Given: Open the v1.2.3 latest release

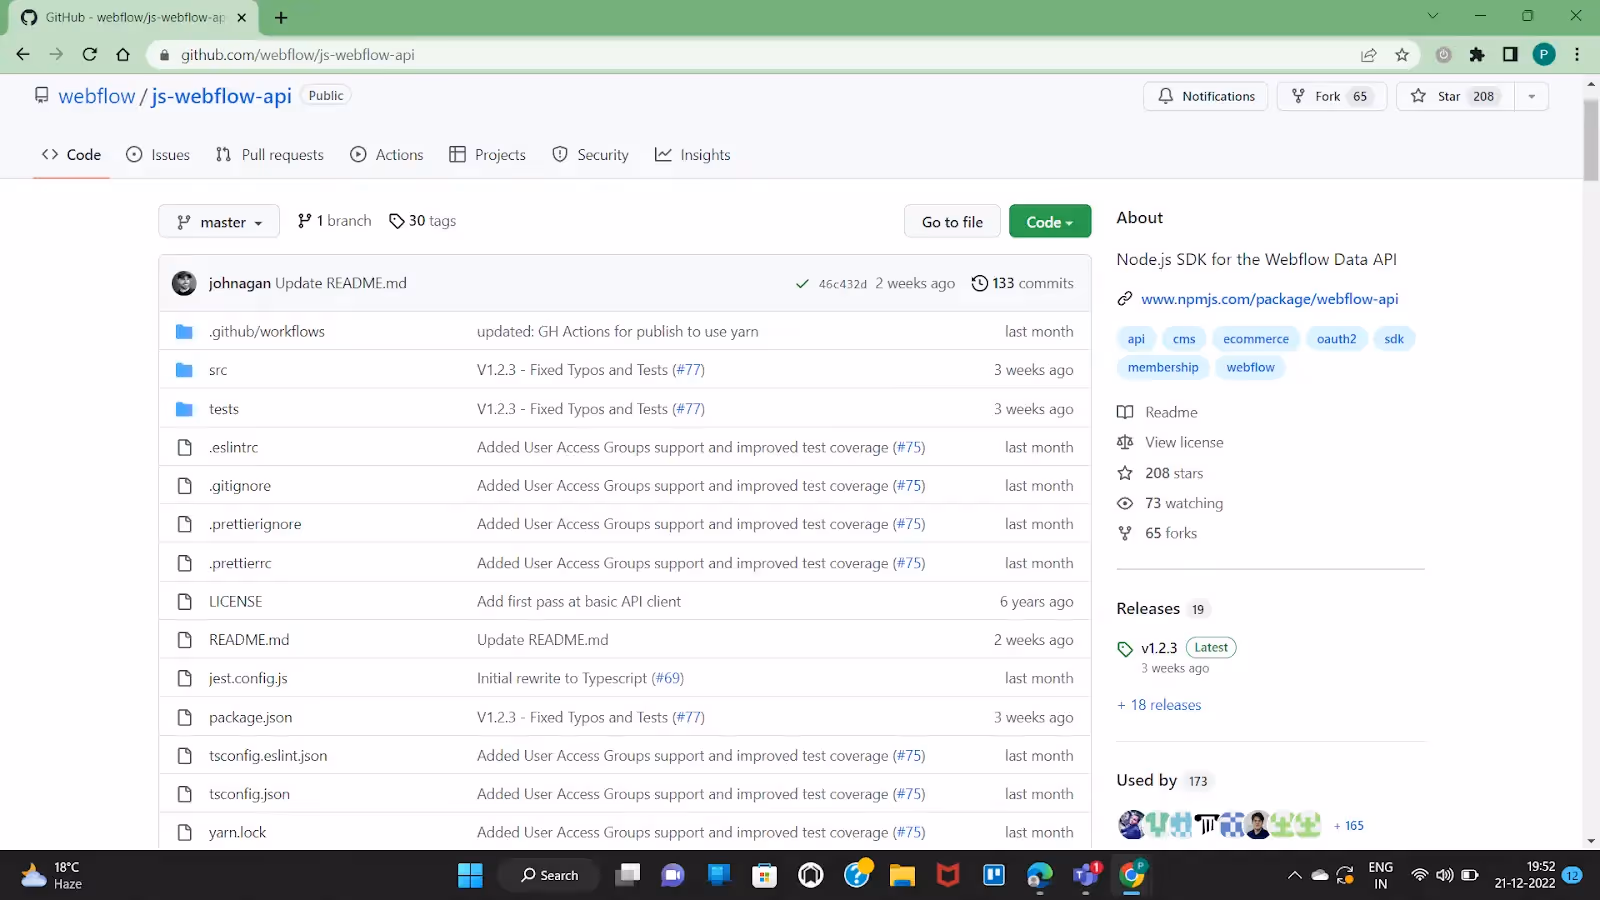Looking at the screenshot, I should [x=1159, y=648].
